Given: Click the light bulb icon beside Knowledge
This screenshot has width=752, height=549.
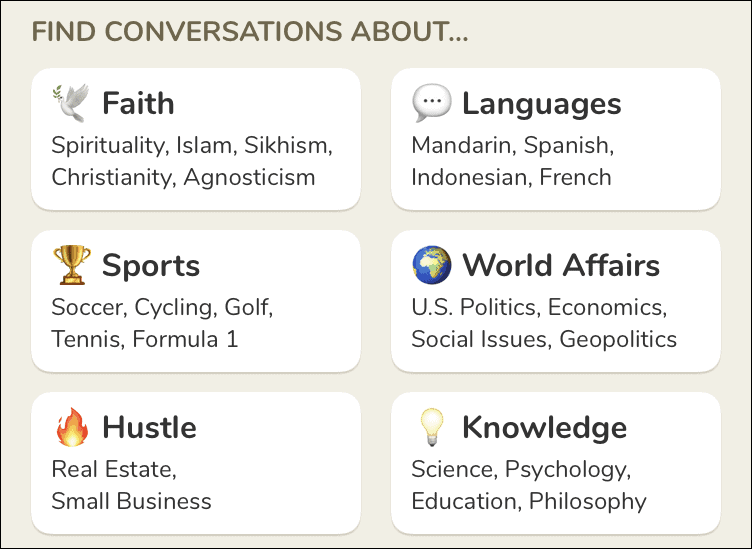Looking at the screenshot, I should (x=432, y=427).
